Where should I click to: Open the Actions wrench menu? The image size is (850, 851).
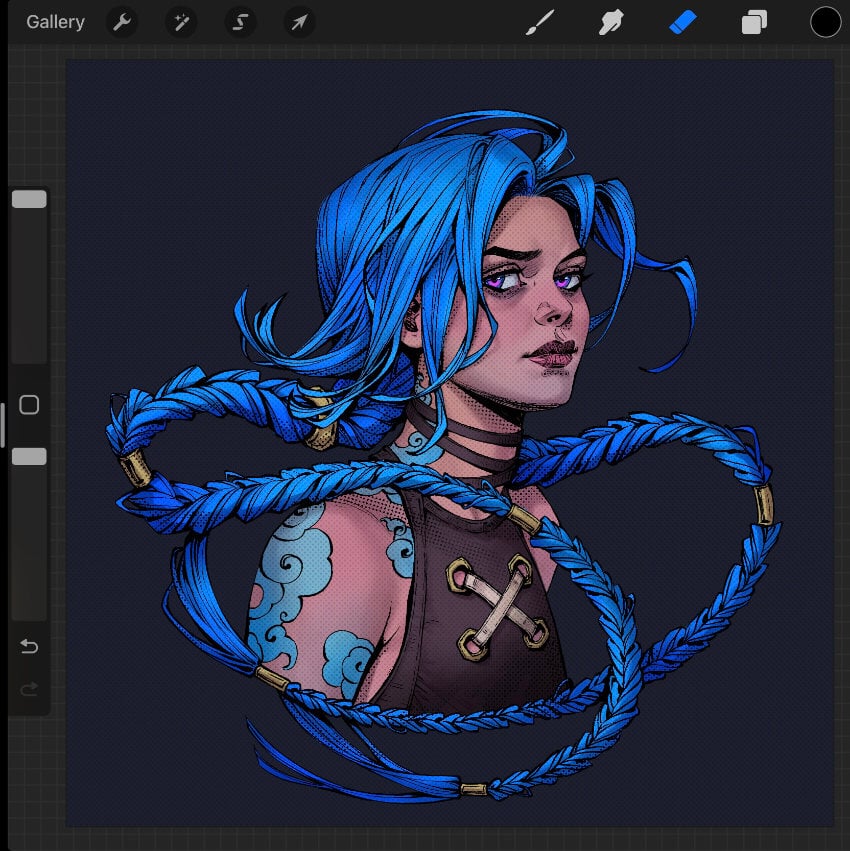[x=122, y=22]
